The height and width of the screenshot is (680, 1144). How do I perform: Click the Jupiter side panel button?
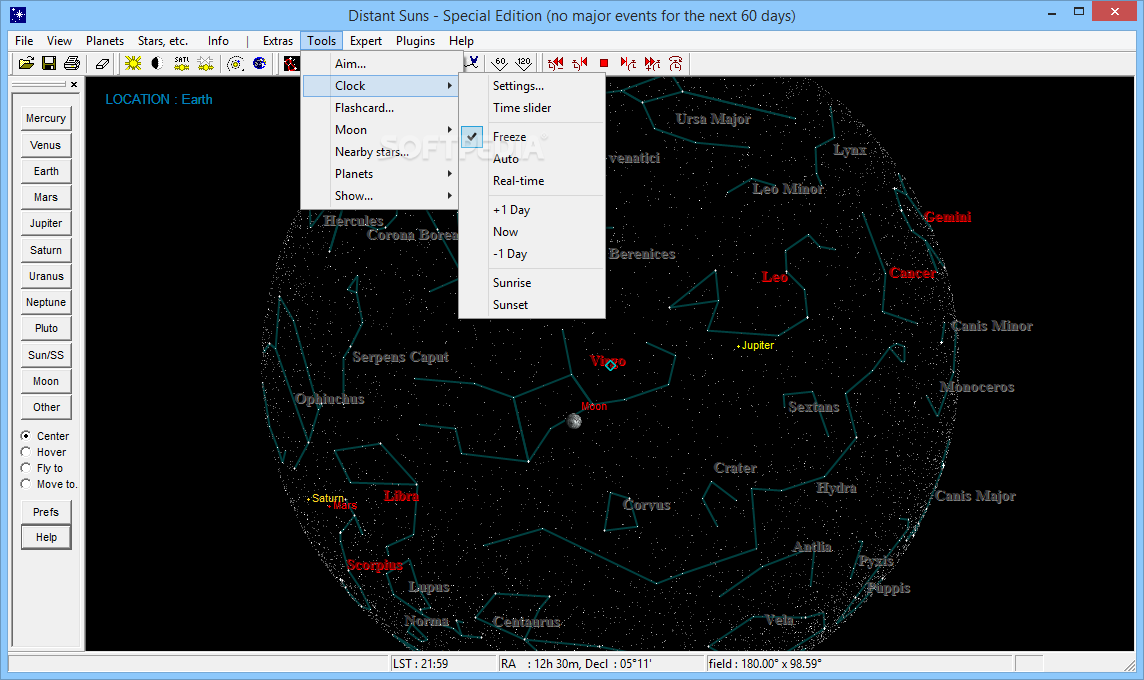click(46, 223)
